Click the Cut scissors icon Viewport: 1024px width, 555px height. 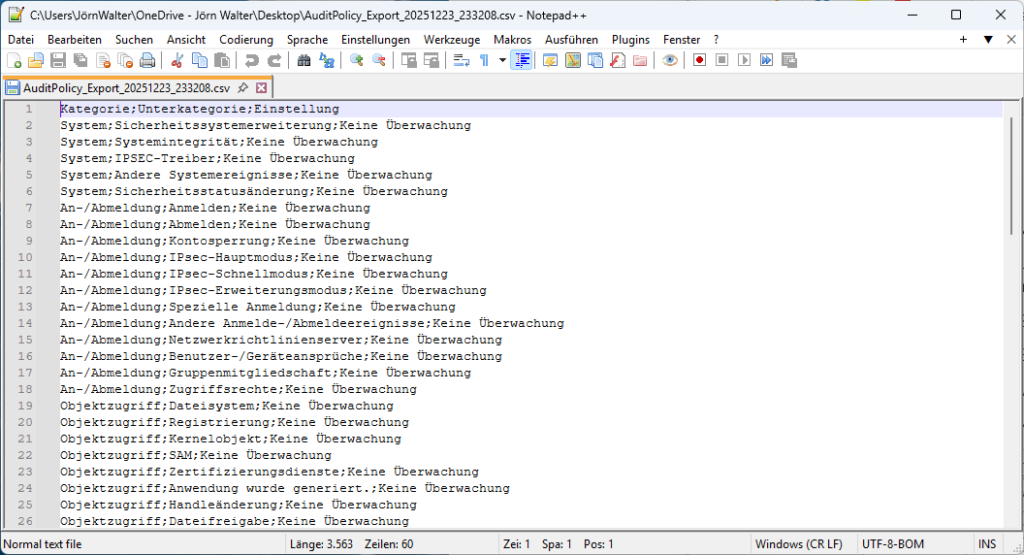click(178, 61)
